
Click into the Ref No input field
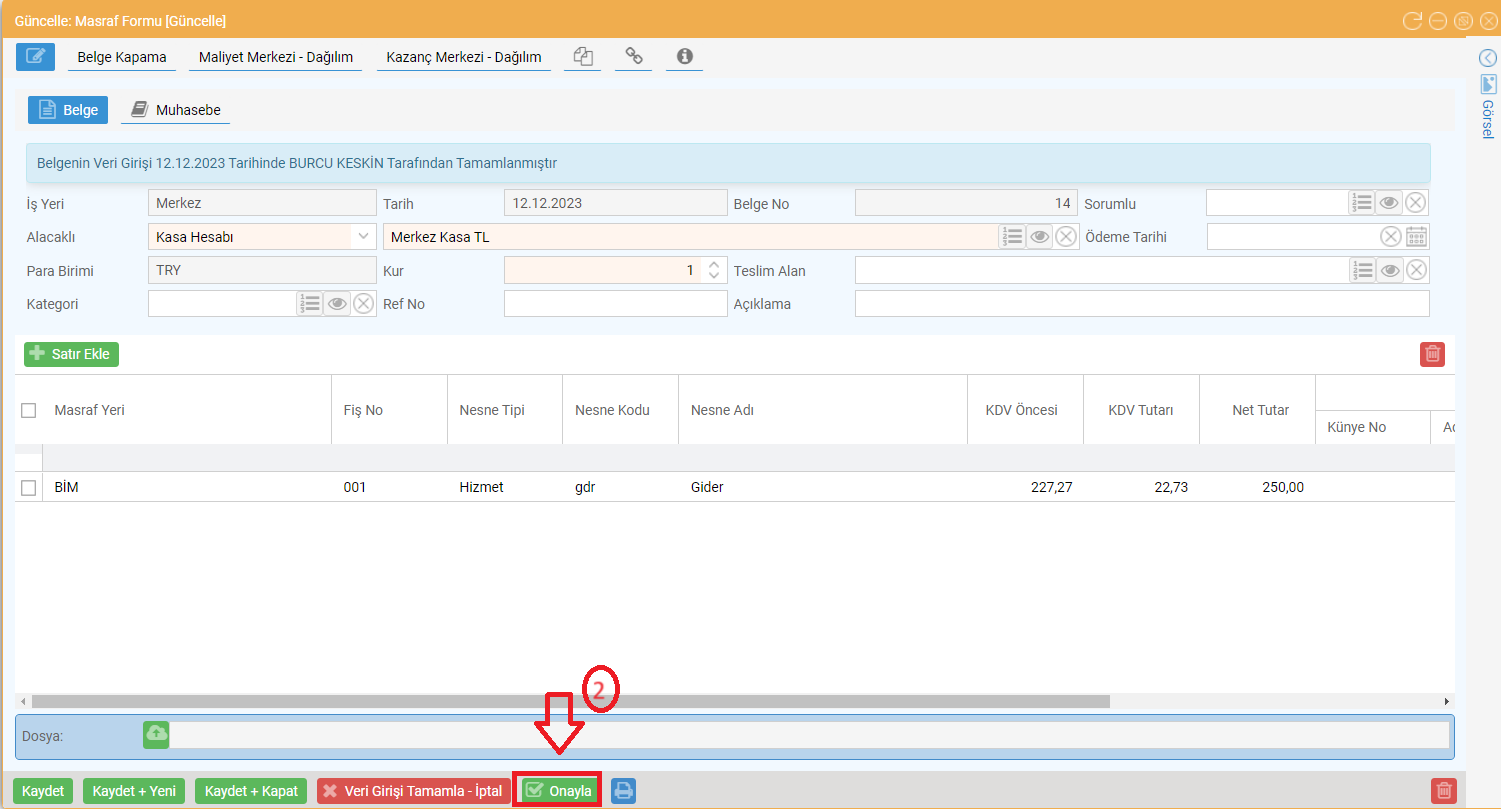pyautogui.click(x=615, y=303)
